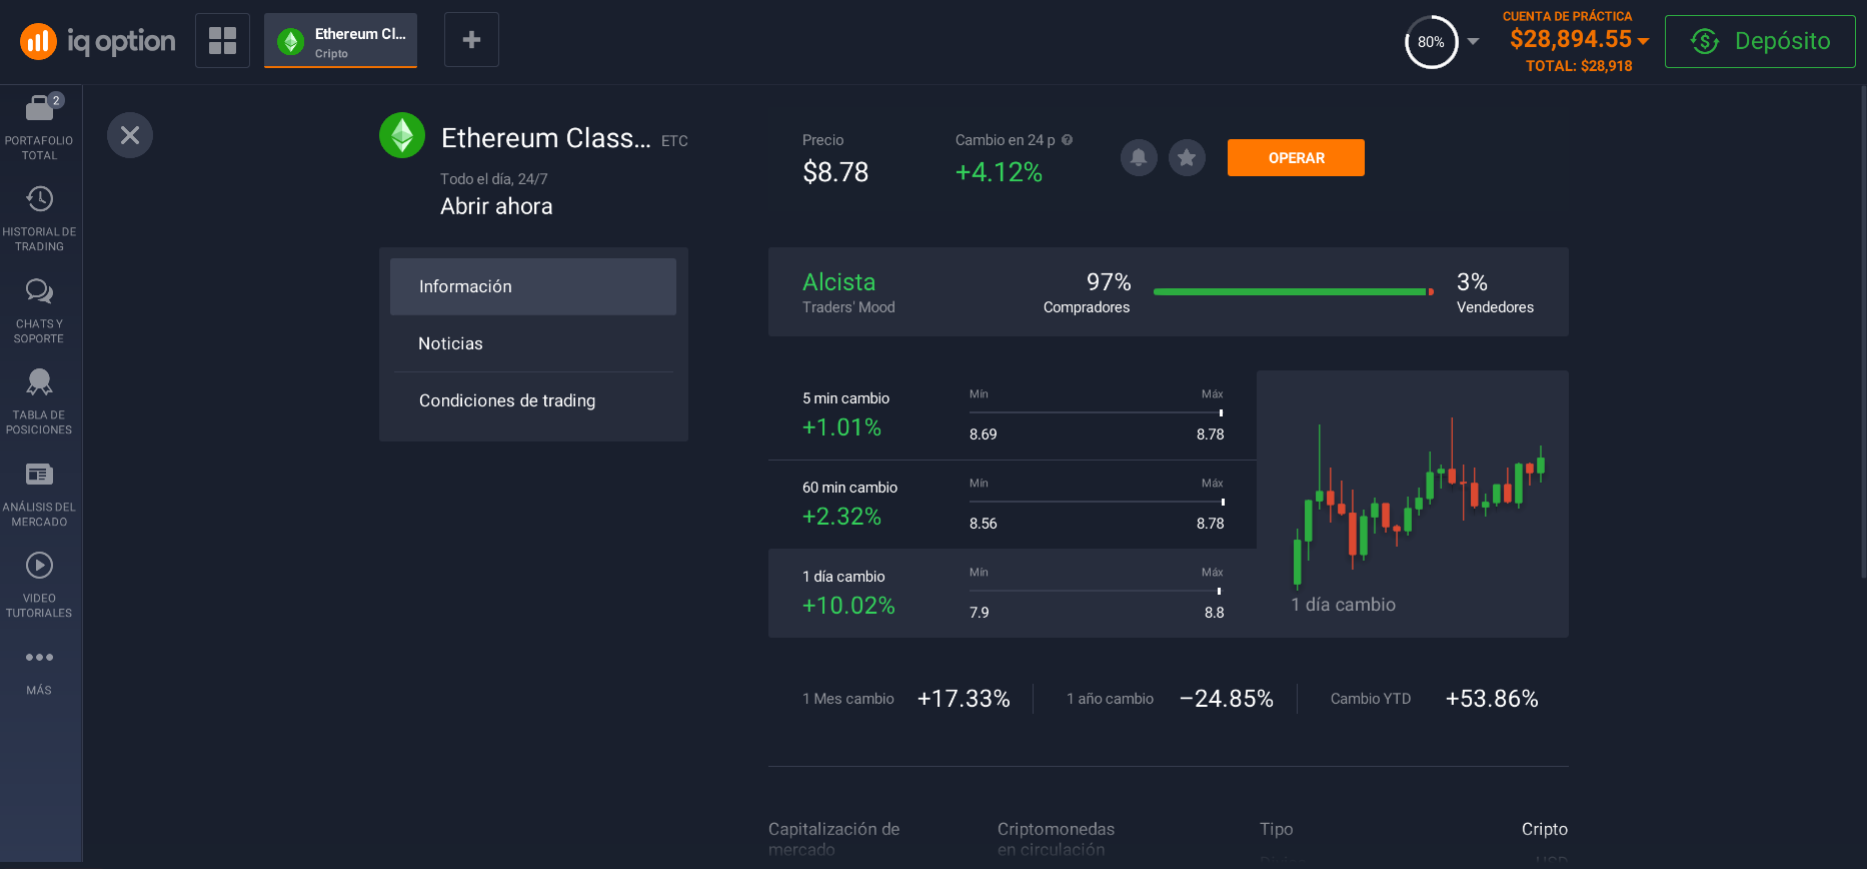
Task: Click the vertical scrollbar at right edge
Action: pyautogui.click(x=1863, y=330)
